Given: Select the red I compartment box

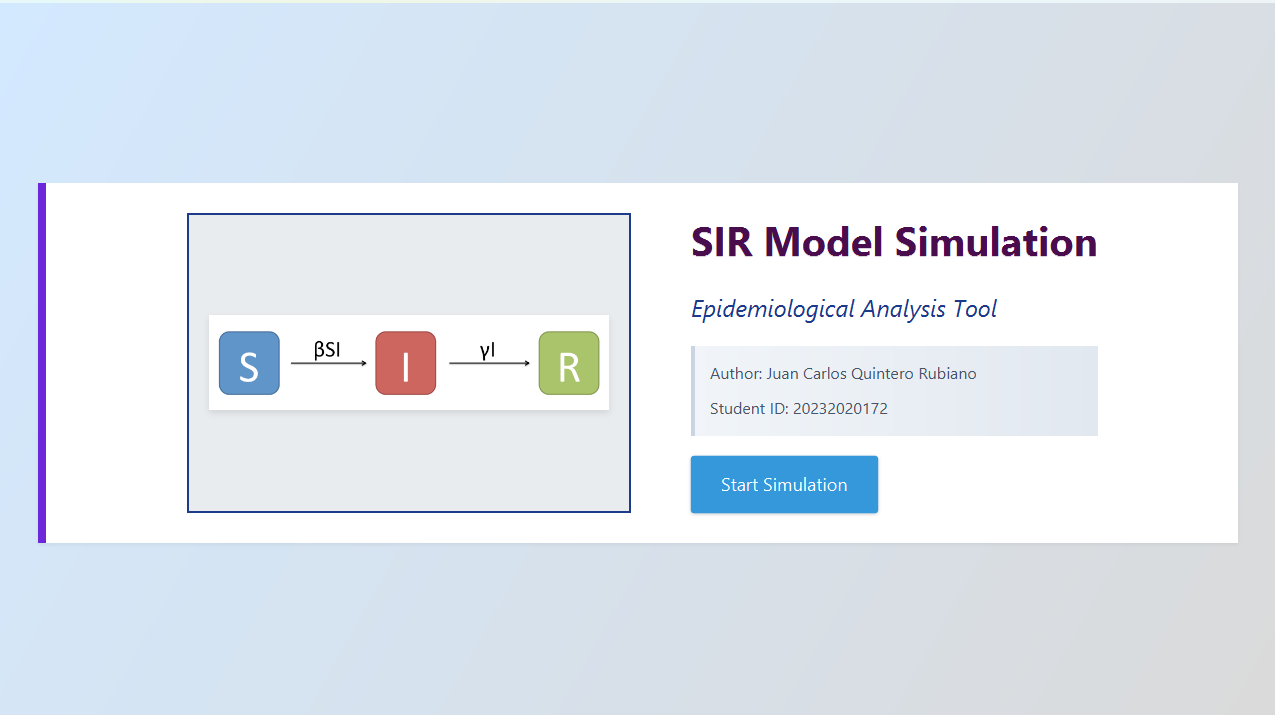Looking at the screenshot, I should (406, 363).
